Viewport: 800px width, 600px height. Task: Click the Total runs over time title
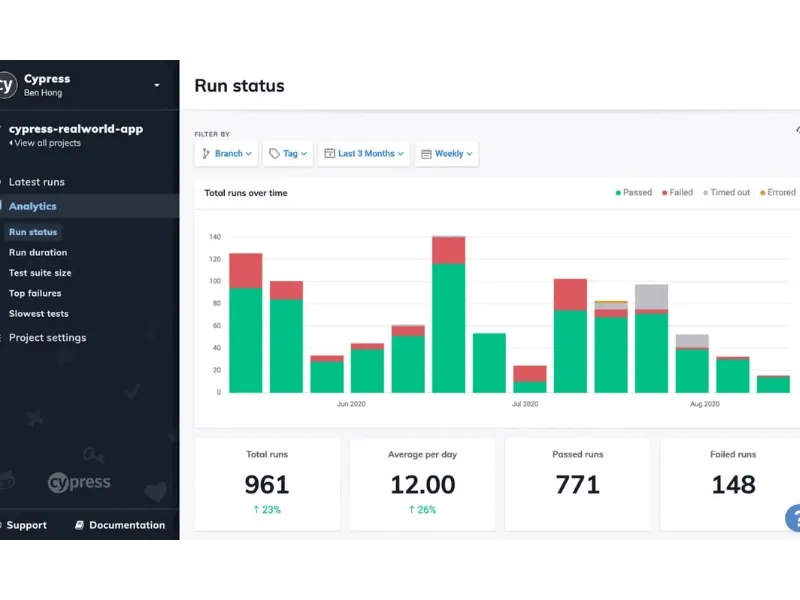point(246,193)
